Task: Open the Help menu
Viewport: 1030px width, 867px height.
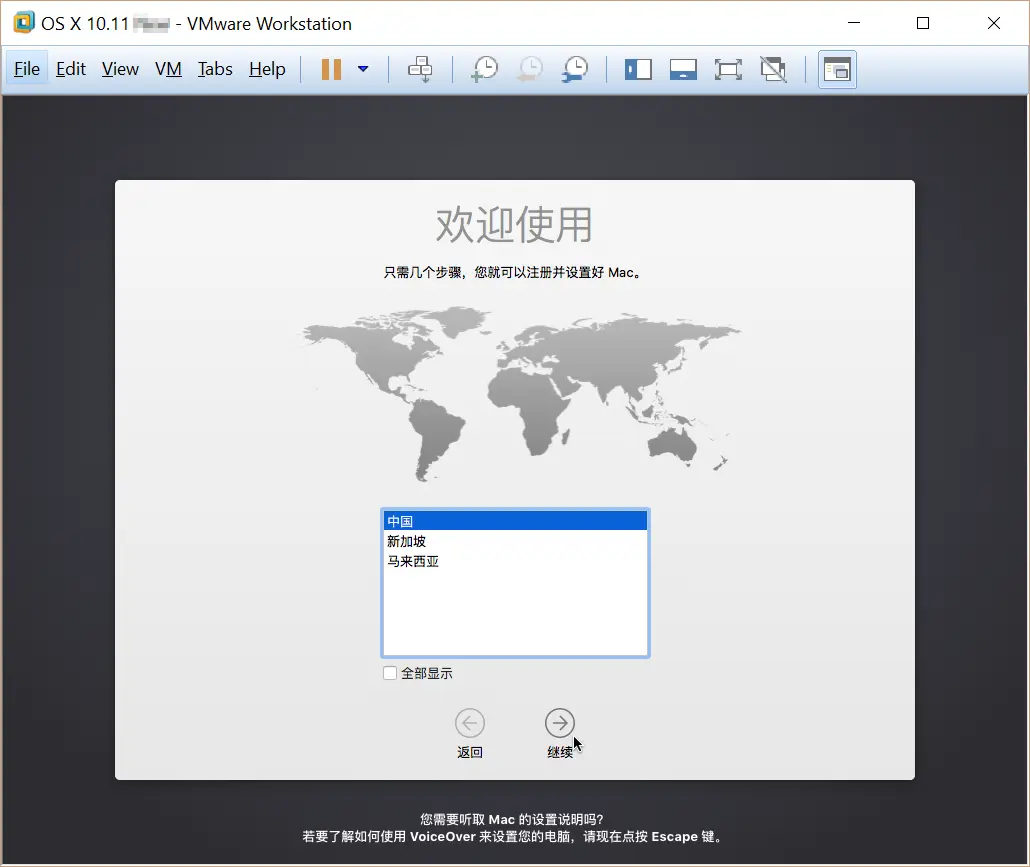Action: [x=266, y=69]
